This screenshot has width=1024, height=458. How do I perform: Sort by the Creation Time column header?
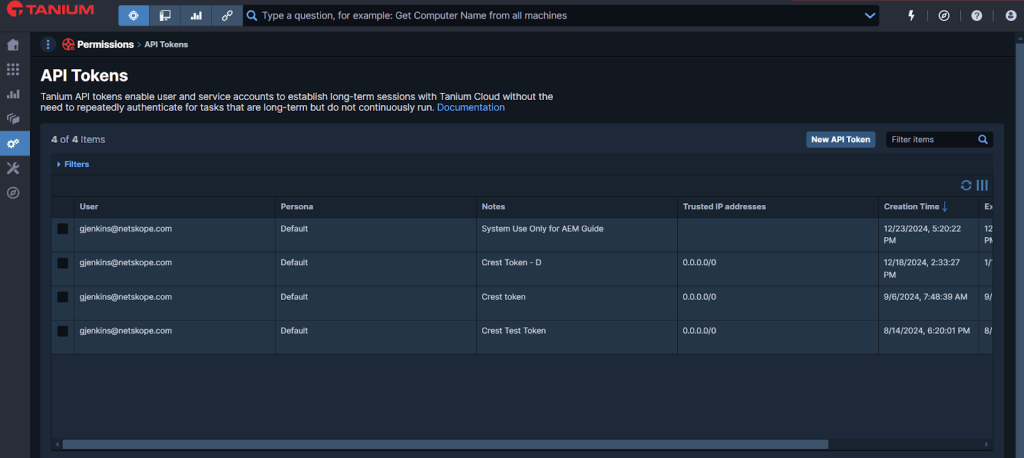point(911,206)
